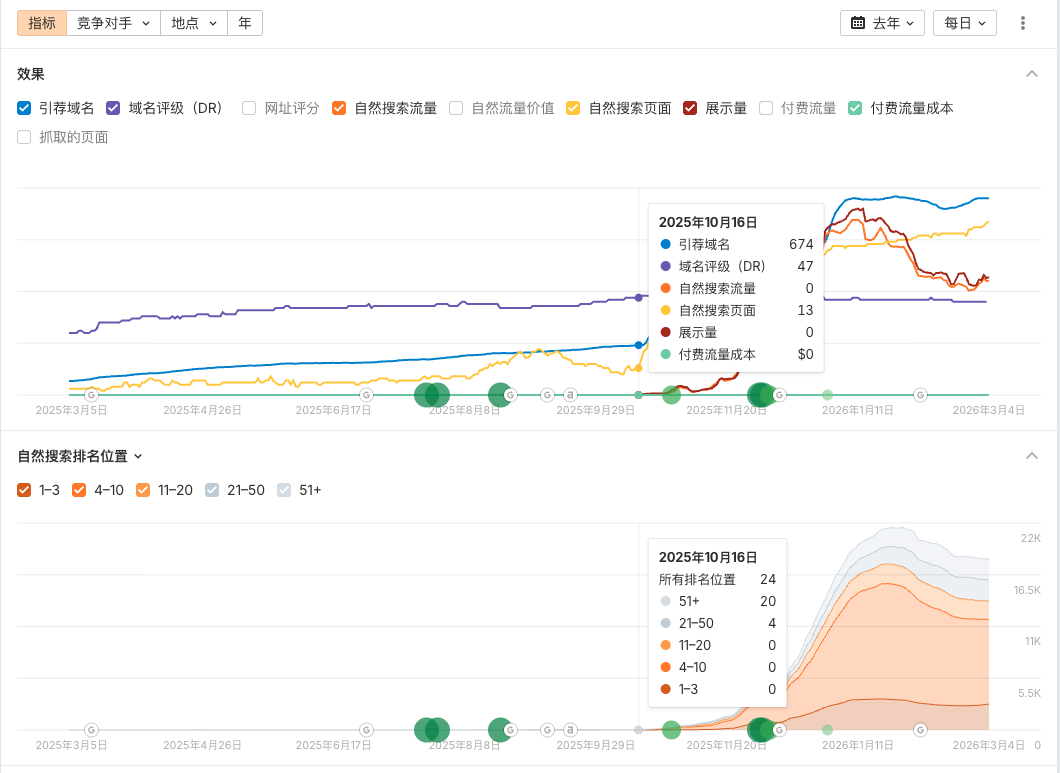Click 674 value in 效果 tooltip
This screenshot has width=1060, height=773.
pos(801,244)
